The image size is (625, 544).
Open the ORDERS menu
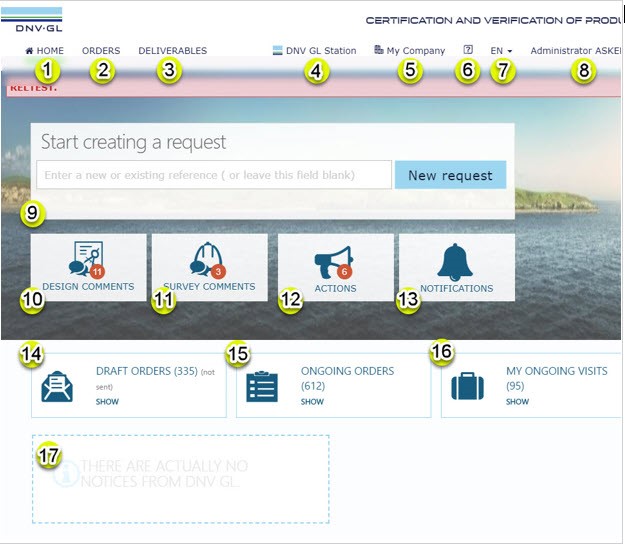point(100,51)
